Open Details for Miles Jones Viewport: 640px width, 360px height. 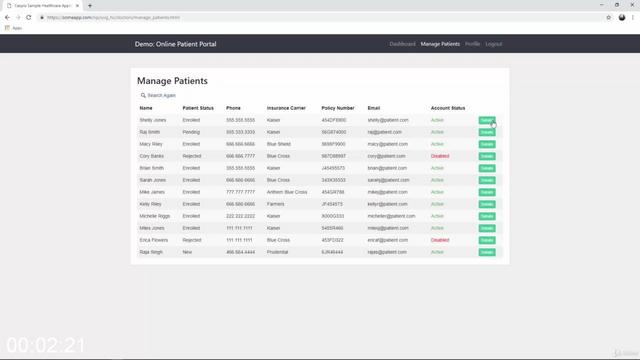[x=487, y=228]
